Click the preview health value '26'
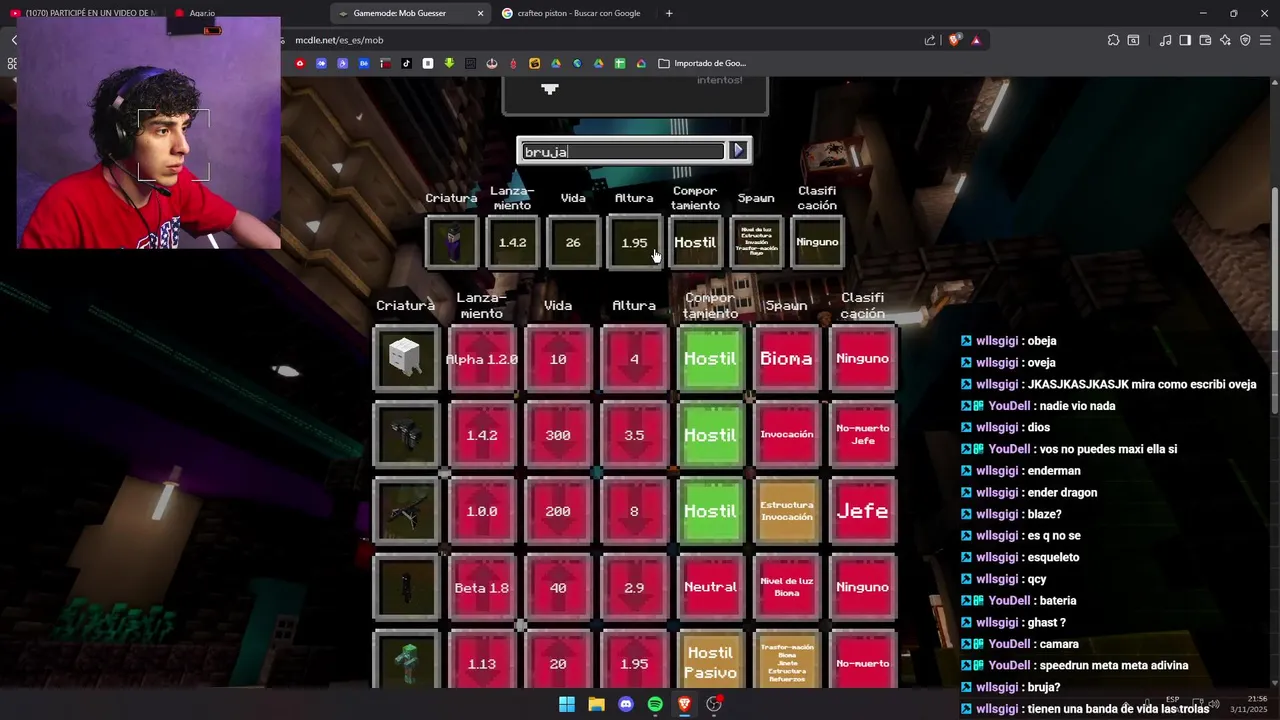 tap(573, 242)
